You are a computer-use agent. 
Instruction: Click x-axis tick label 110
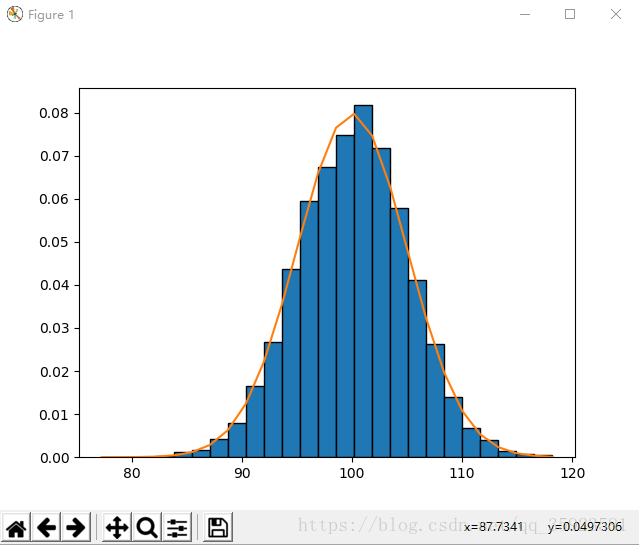(x=462, y=473)
